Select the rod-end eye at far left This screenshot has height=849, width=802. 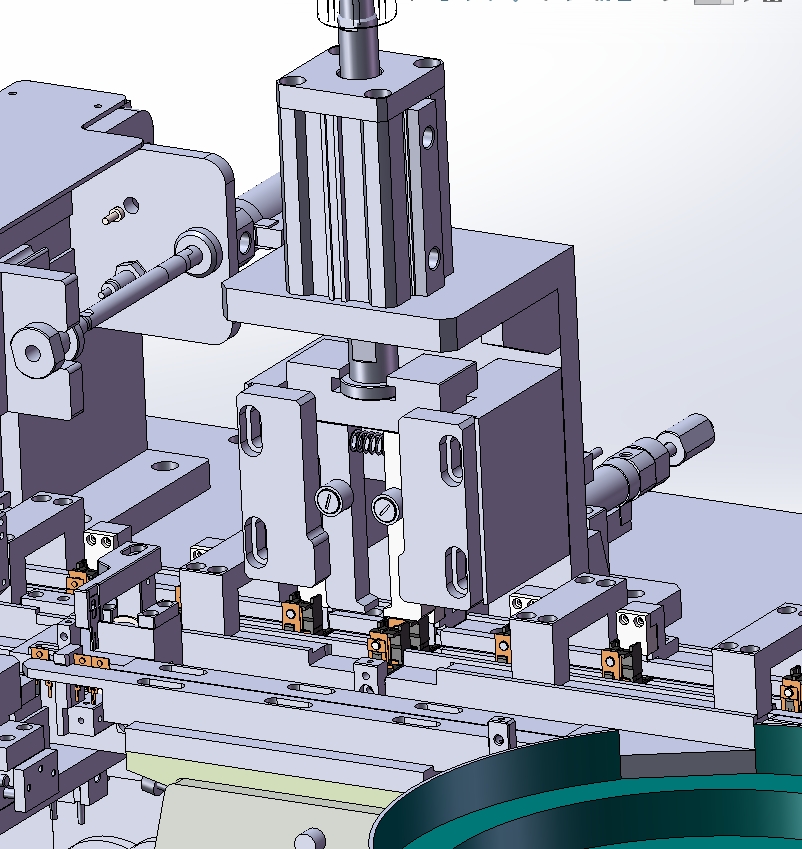37,351
